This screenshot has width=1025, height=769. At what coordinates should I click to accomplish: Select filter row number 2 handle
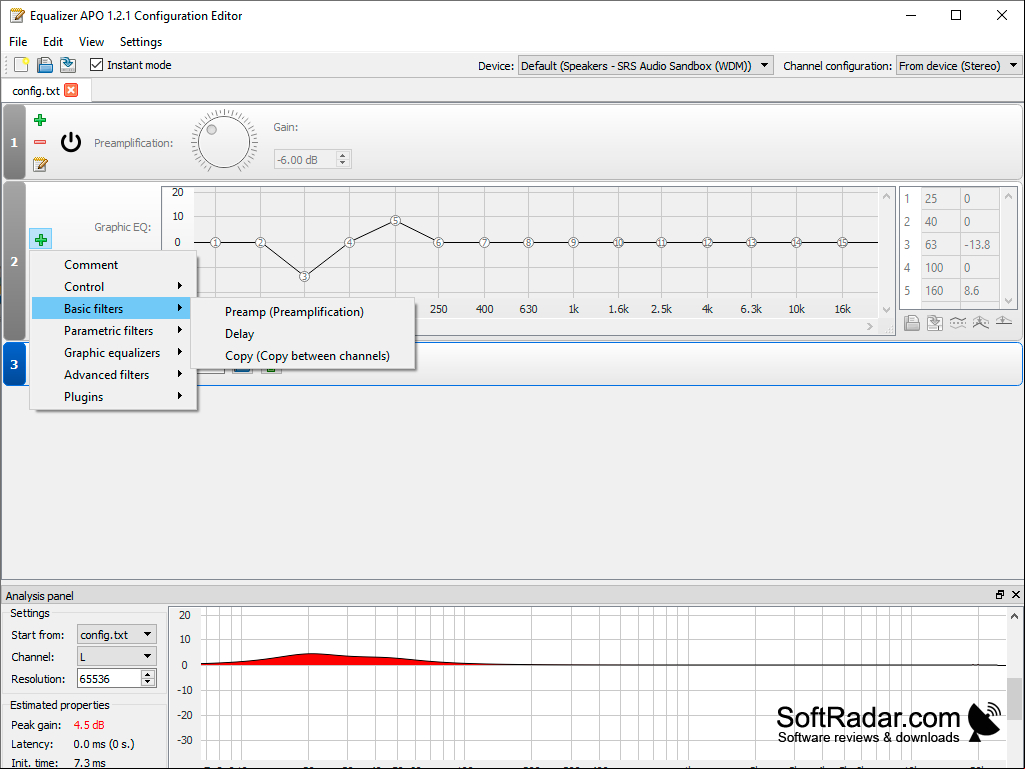[x=14, y=261]
